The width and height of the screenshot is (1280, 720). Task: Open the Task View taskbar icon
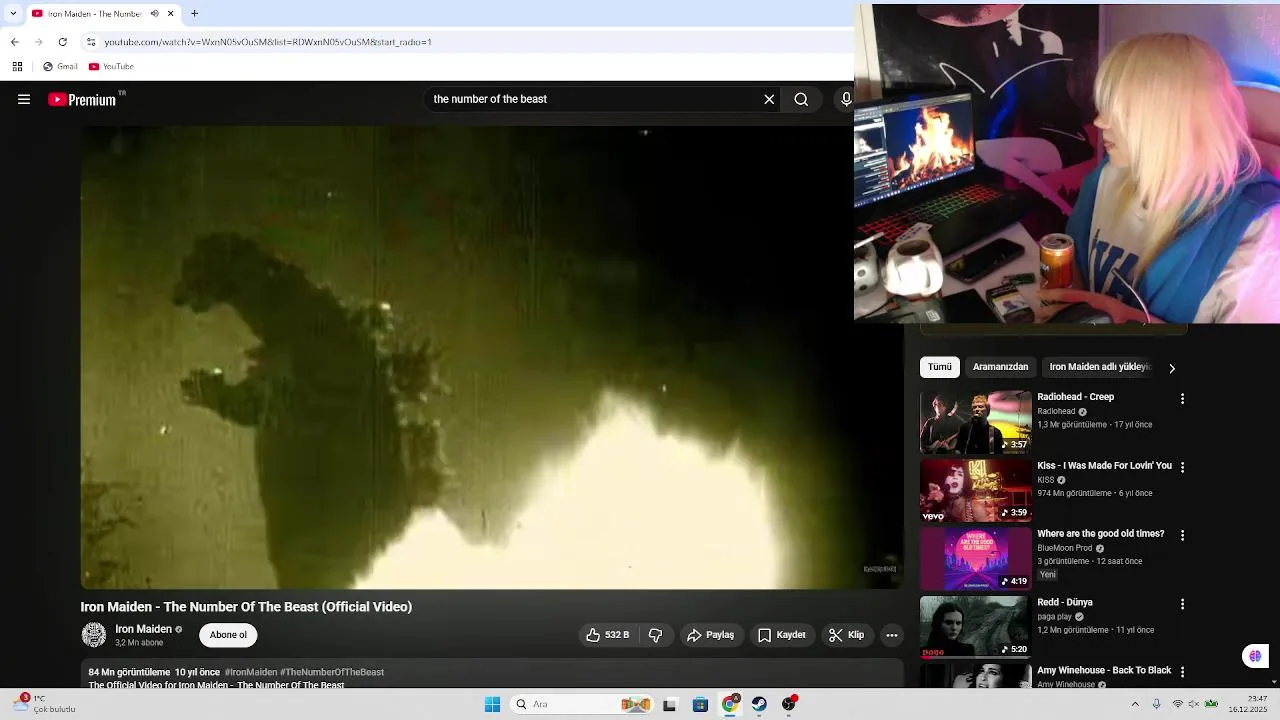(x=670, y=704)
